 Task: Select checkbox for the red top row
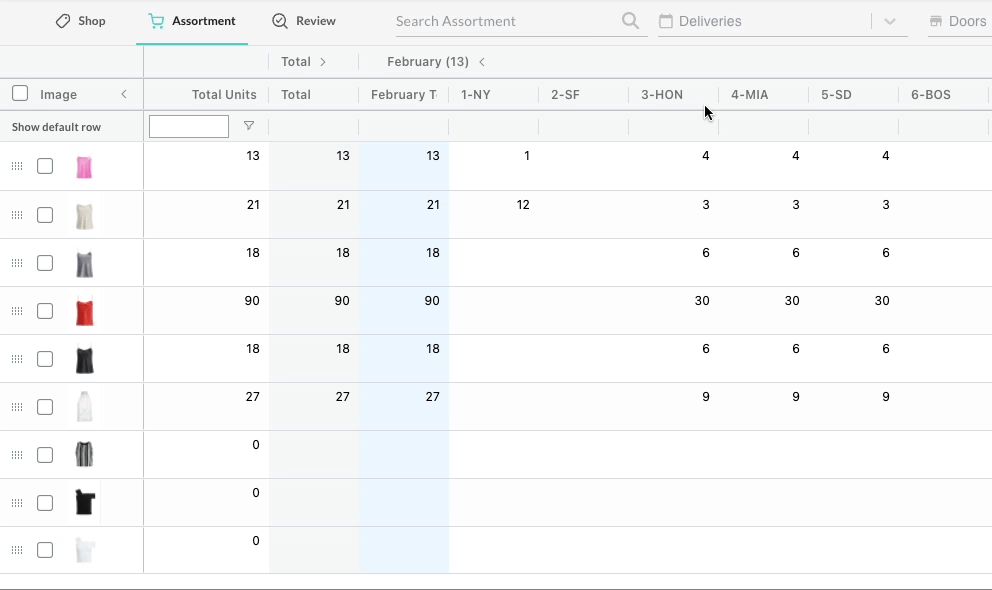tap(45, 311)
